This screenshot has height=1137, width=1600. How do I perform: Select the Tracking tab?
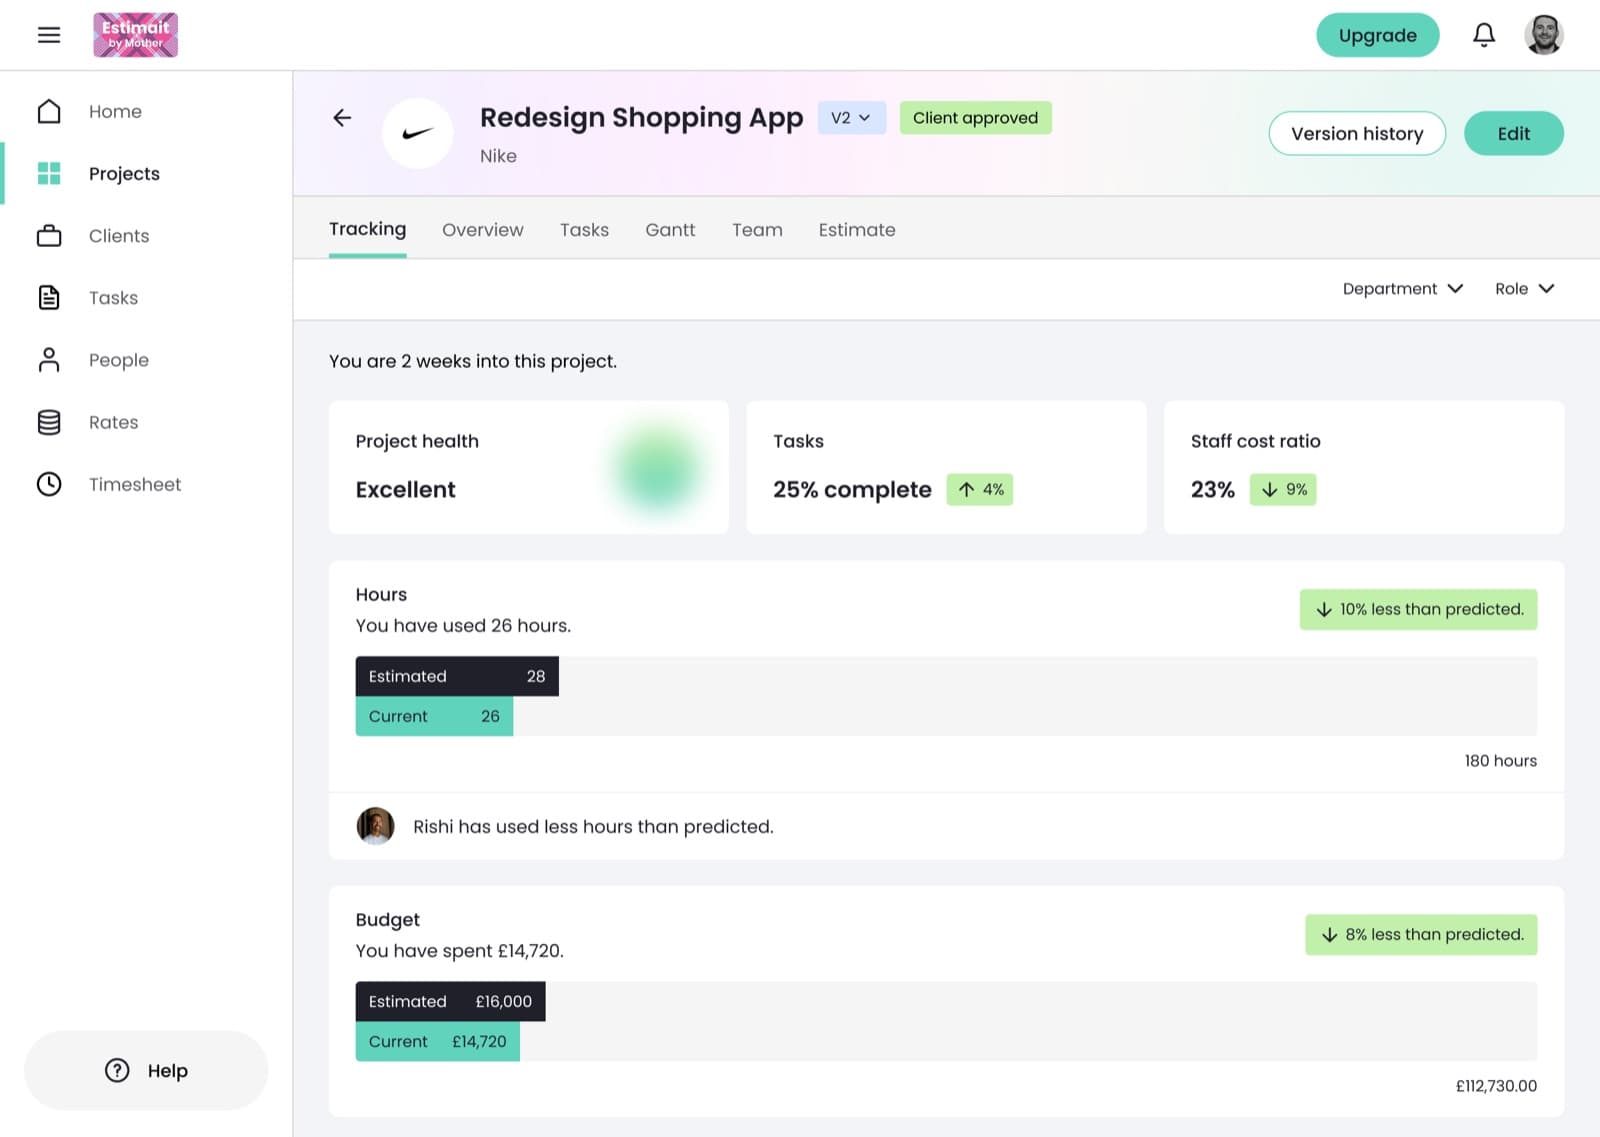point(368,229)
